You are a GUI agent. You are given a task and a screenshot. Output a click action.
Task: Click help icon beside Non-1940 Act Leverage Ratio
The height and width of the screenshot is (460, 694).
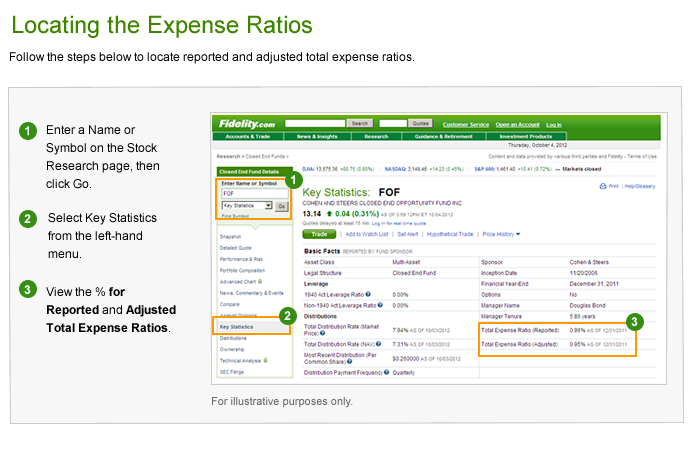[379, 305]
